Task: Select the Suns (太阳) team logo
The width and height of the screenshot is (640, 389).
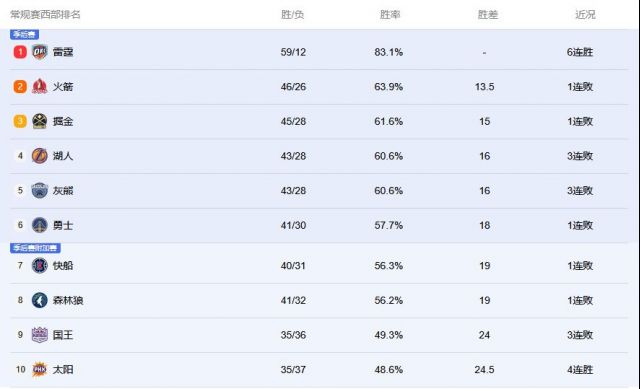Action: click(40, 369)
